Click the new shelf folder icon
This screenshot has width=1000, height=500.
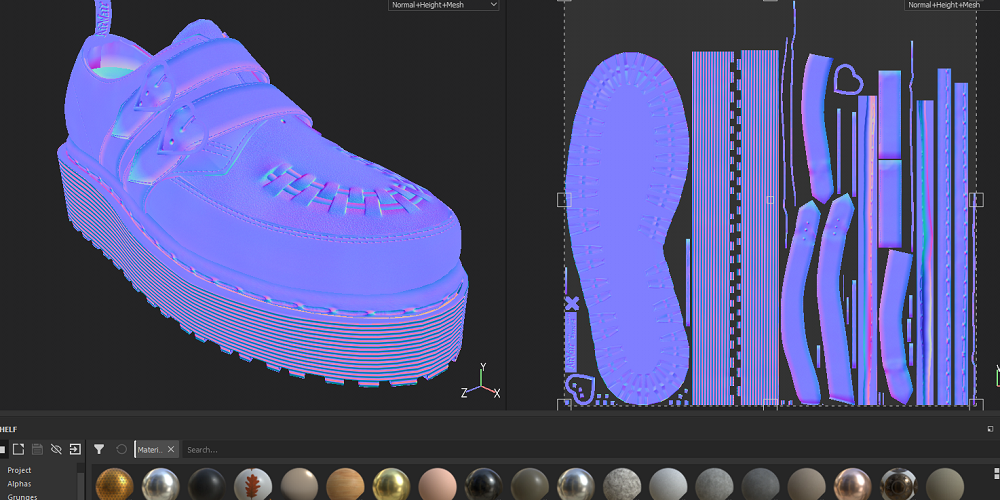click(x=18, y=450)
